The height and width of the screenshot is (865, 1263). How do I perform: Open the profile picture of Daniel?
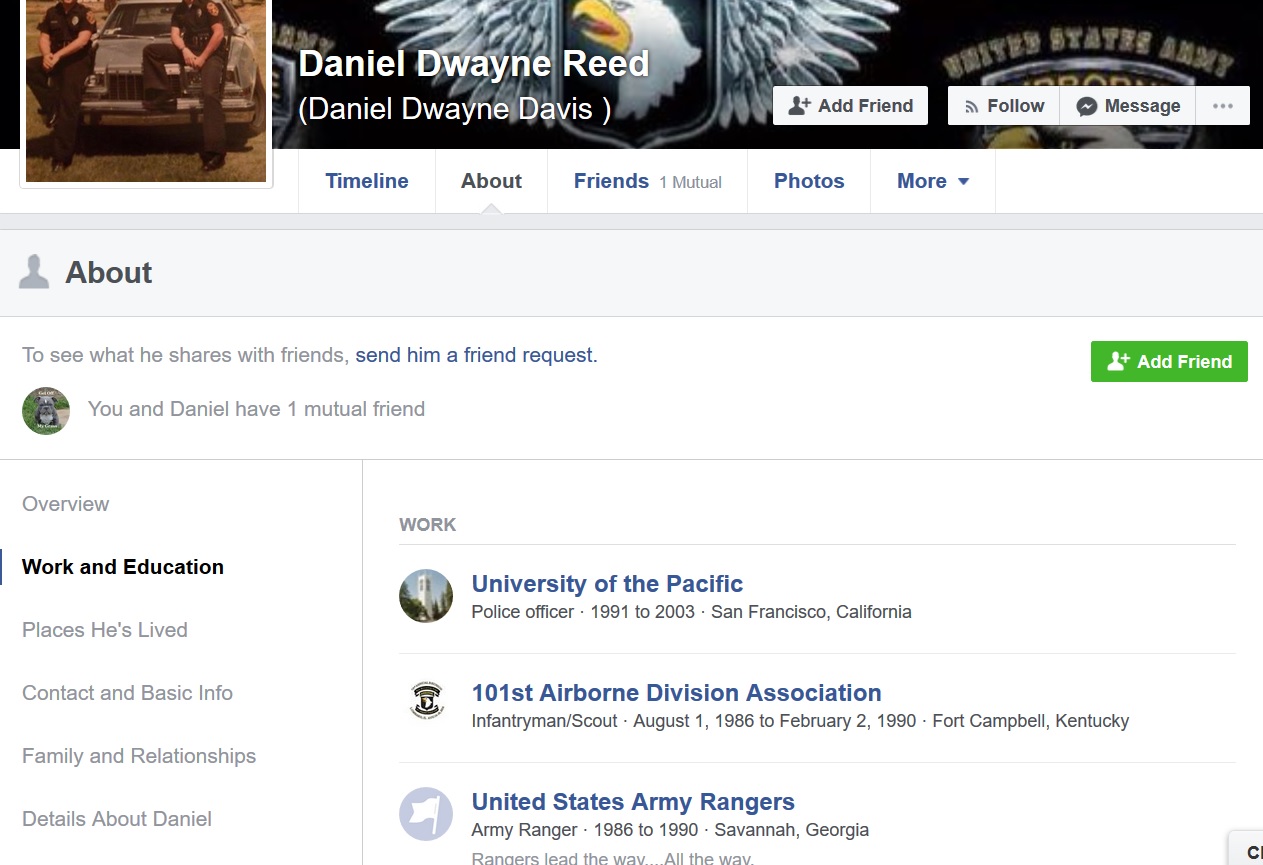point(146,90)
